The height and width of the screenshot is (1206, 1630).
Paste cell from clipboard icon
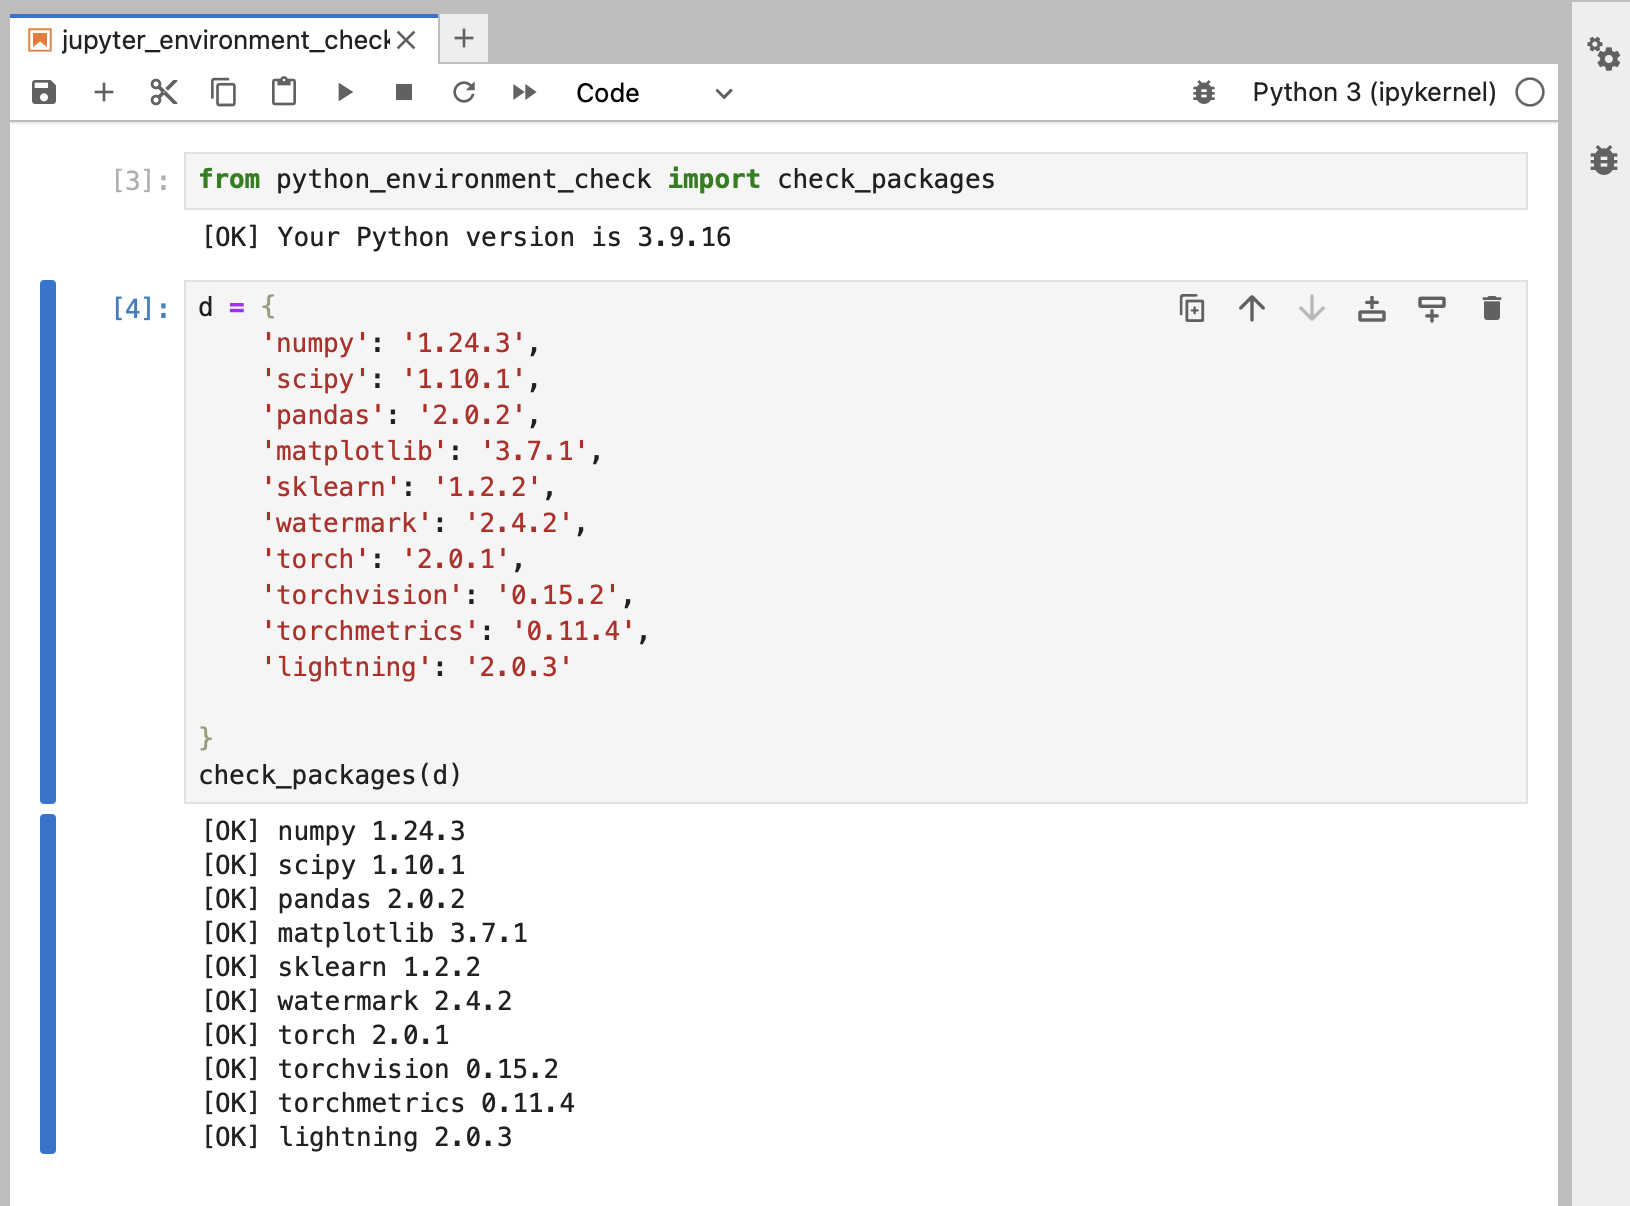[x=284, y=93]
